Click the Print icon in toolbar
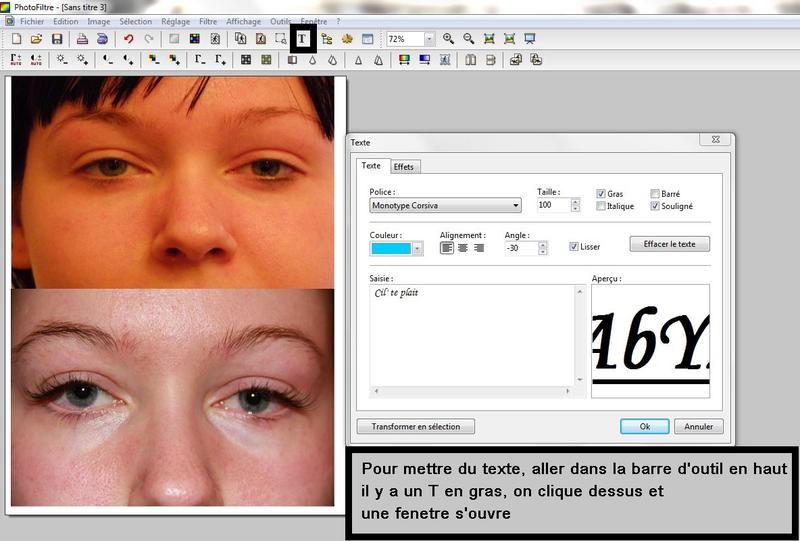800x541 pixels. (x=82, y=39)
